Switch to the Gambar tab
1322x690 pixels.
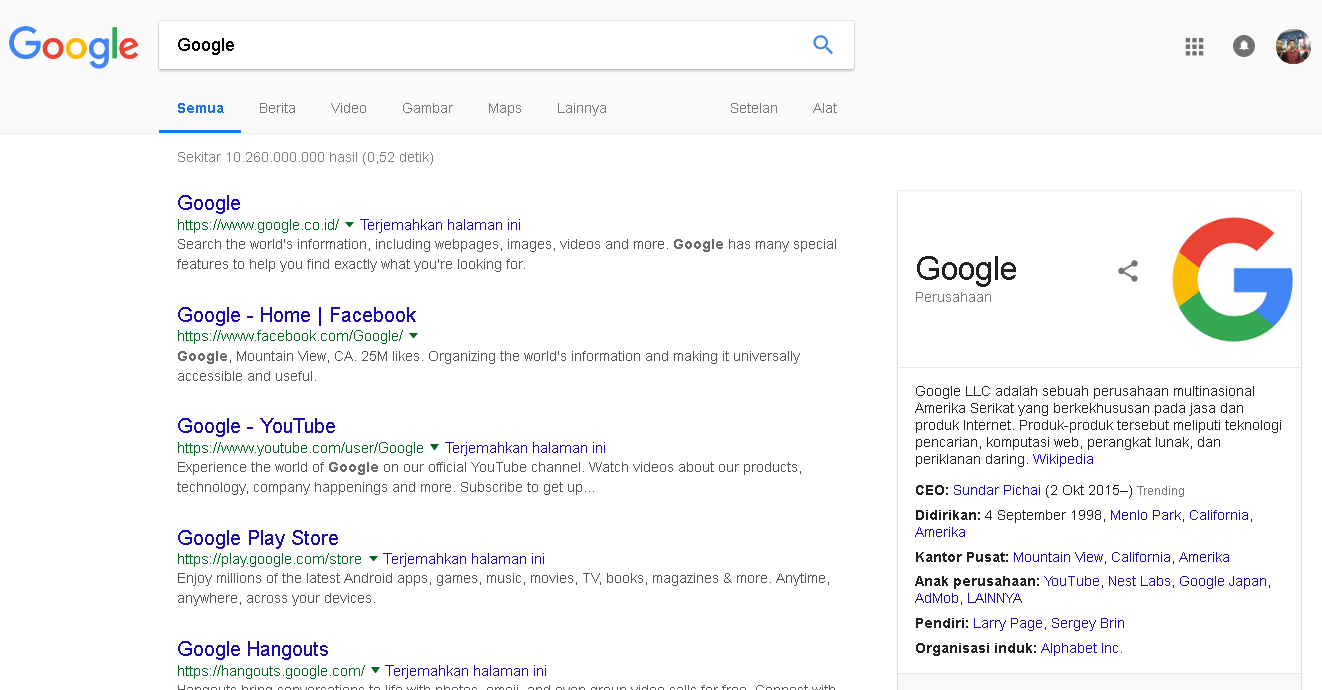pos(427,108)
